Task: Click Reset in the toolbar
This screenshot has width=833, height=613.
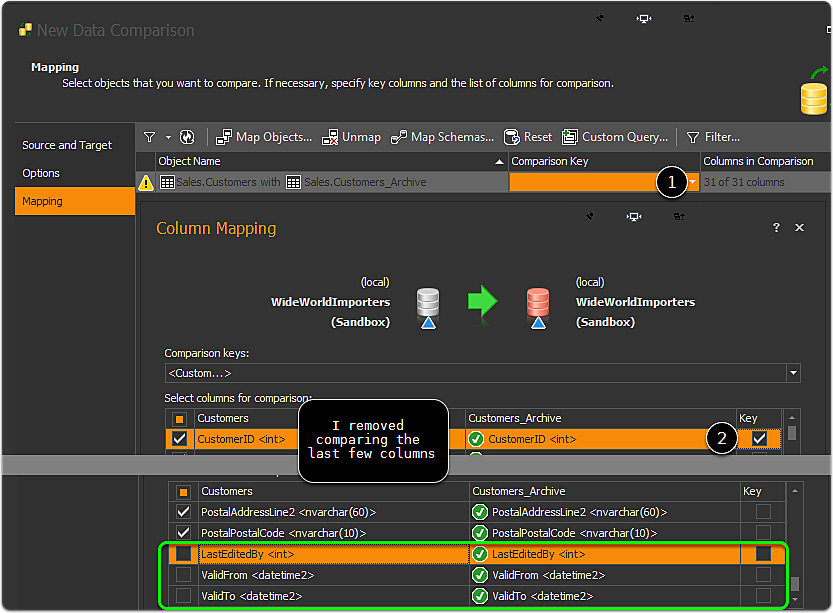Action: 528,137
